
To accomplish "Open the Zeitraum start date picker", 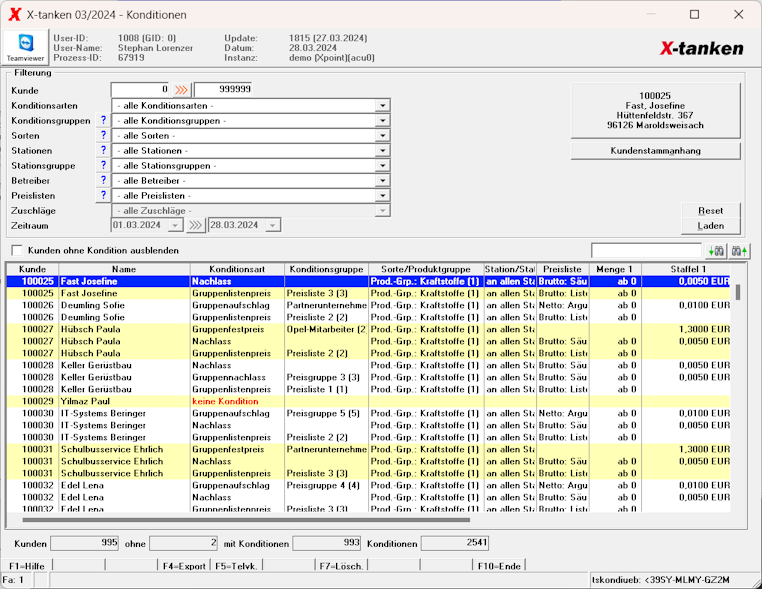I will [x=175, y=225].
